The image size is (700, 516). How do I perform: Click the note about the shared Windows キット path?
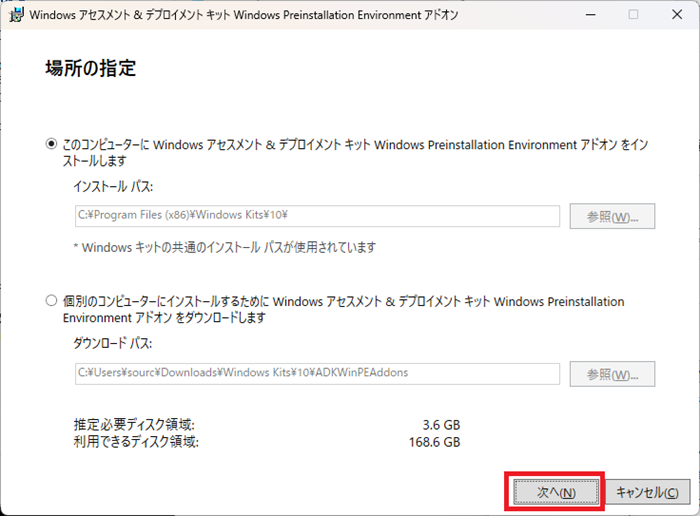(x=225, y=247)
